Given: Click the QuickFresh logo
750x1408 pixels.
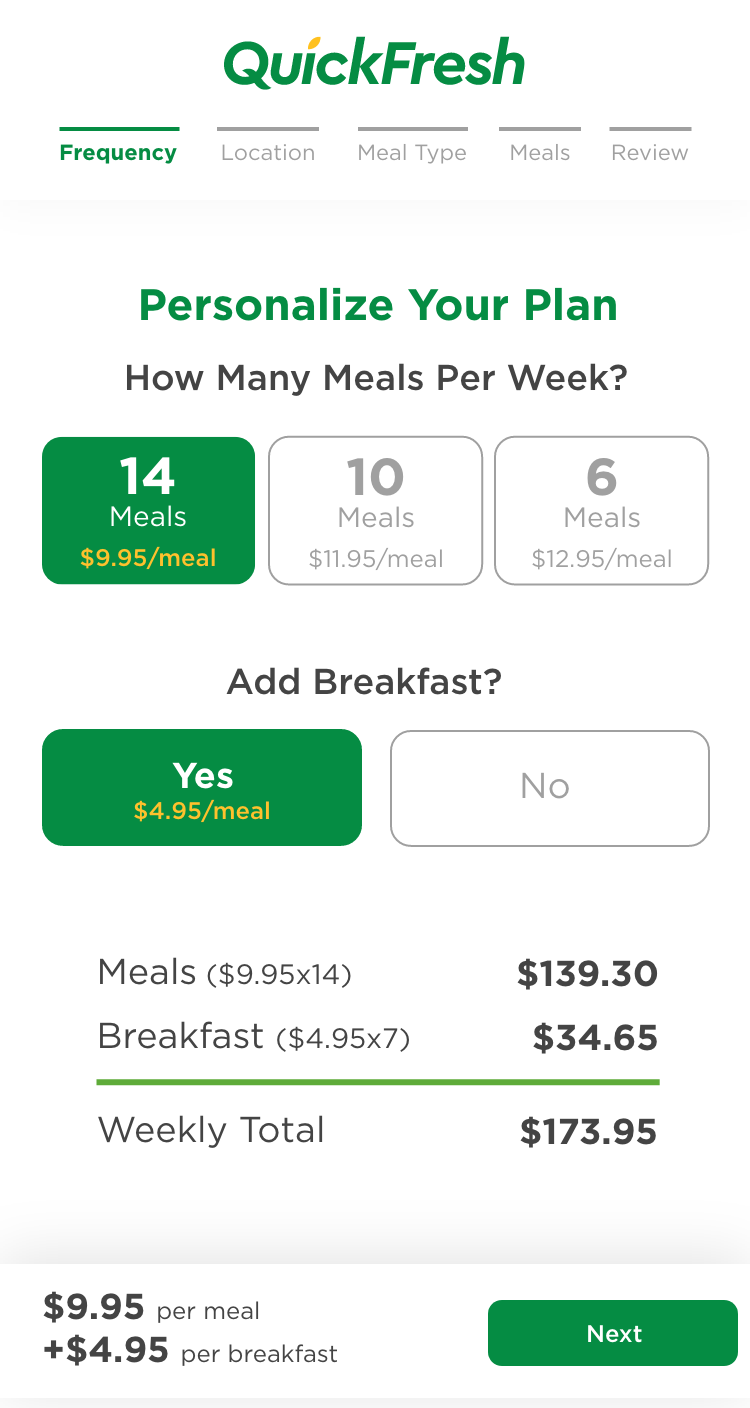Looking at the screenshot, I should (375, 63).
